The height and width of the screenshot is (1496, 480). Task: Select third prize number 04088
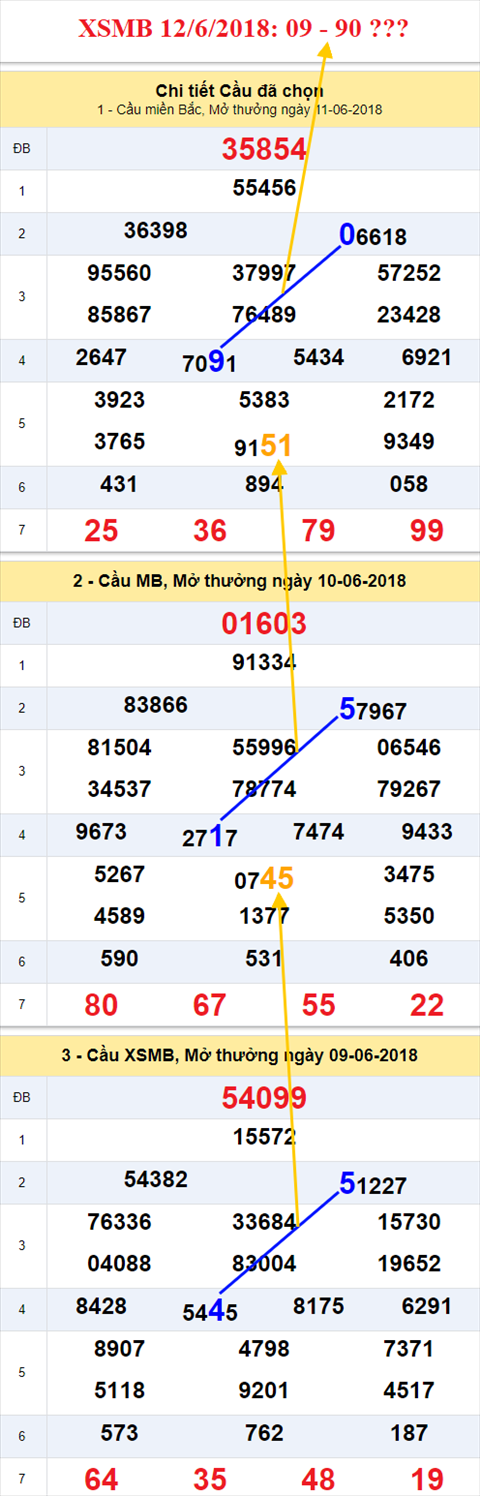[119, 1264]
